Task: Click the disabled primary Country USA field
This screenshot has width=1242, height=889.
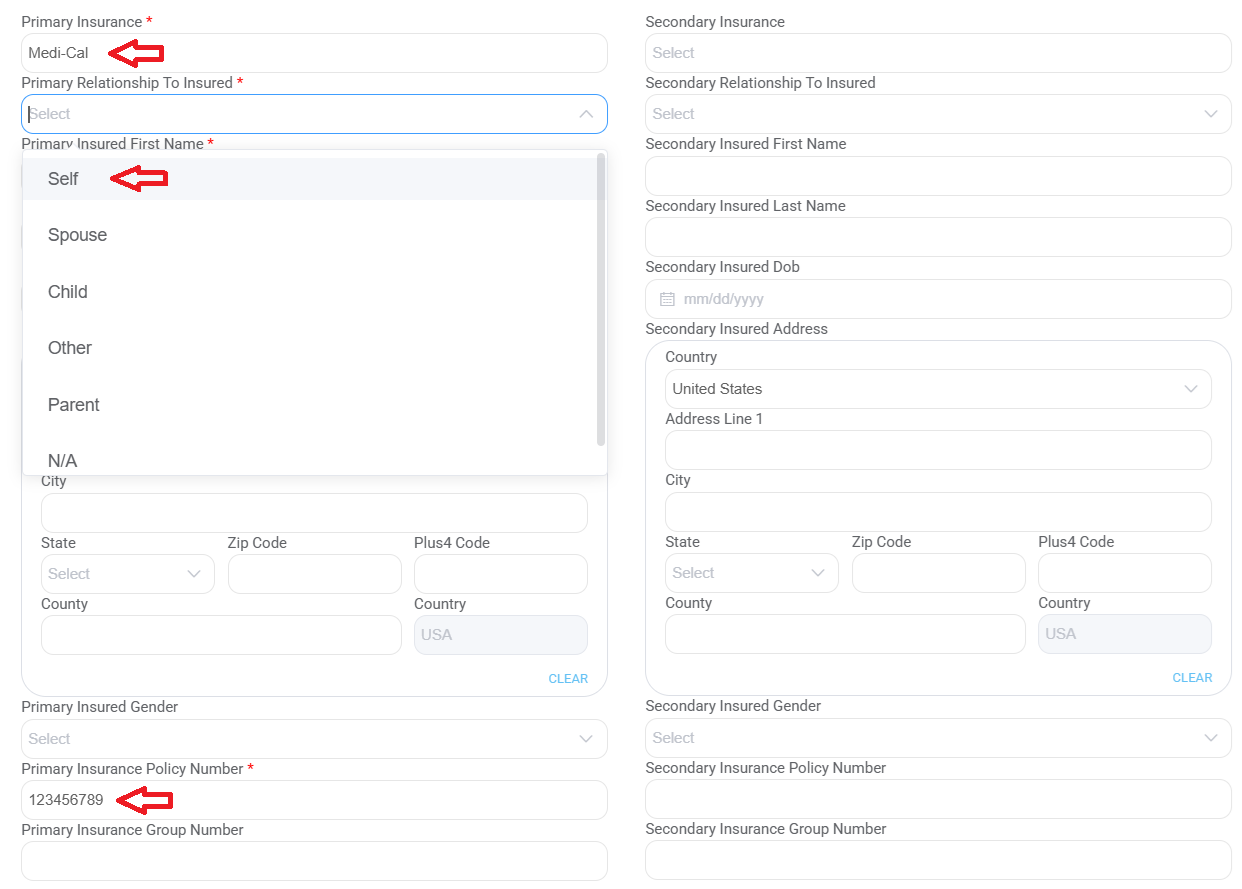Action: click(x=501, y=635)
